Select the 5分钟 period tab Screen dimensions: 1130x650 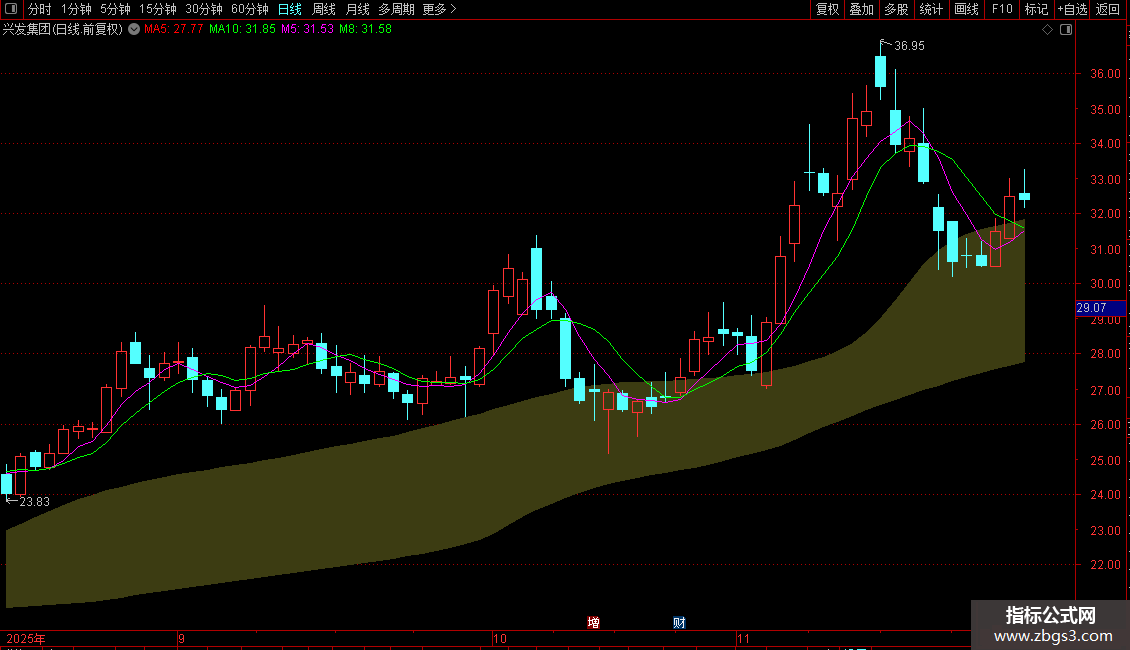[x=115, y=9]
